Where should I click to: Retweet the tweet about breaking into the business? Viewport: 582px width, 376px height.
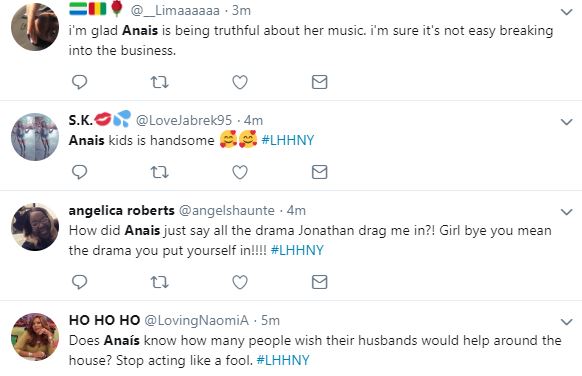click(x=160, y=82)
